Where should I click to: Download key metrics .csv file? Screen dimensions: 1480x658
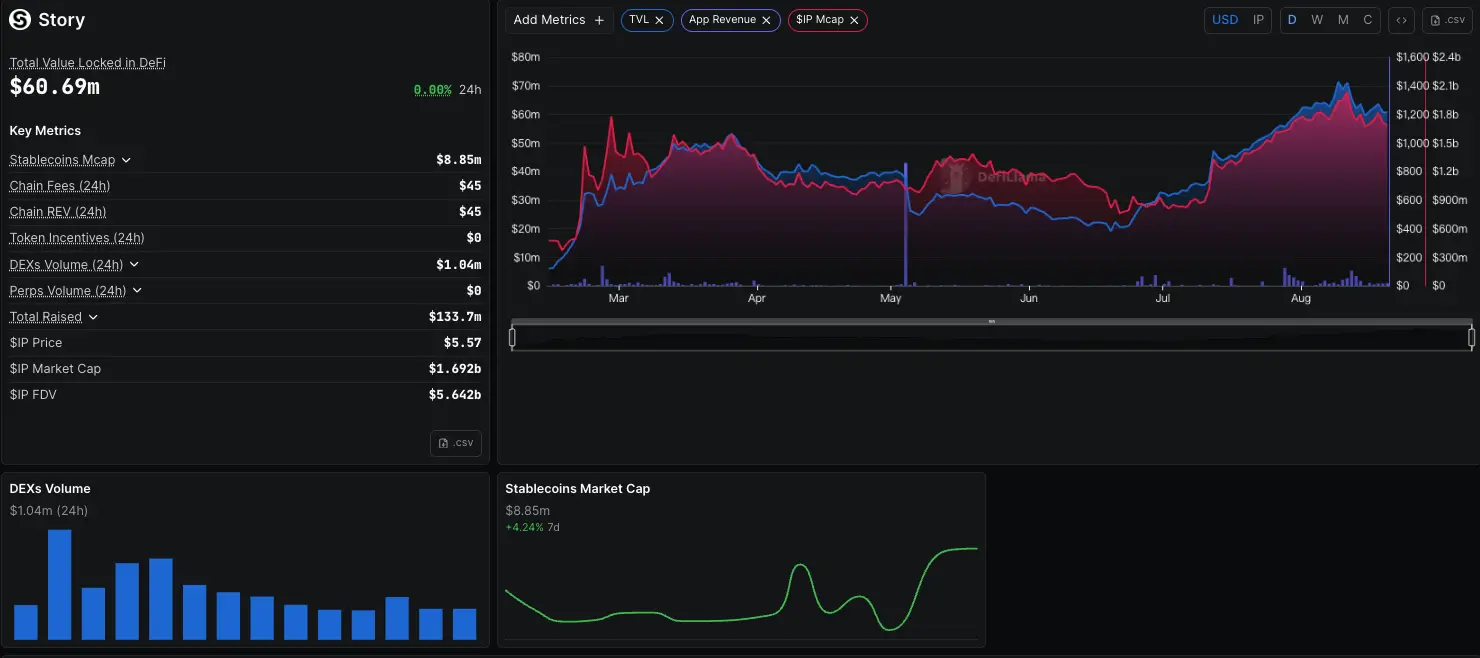pos(456,443)
